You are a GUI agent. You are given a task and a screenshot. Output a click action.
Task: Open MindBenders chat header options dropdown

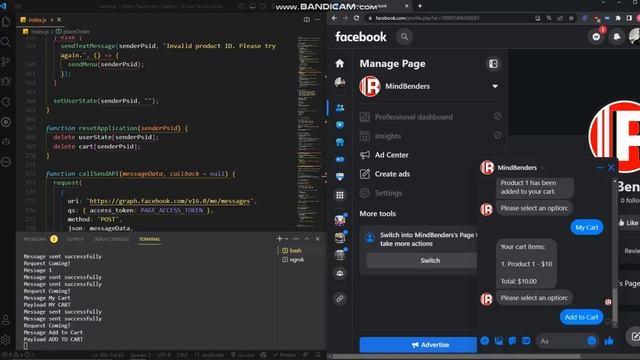(x=542, y=168)
